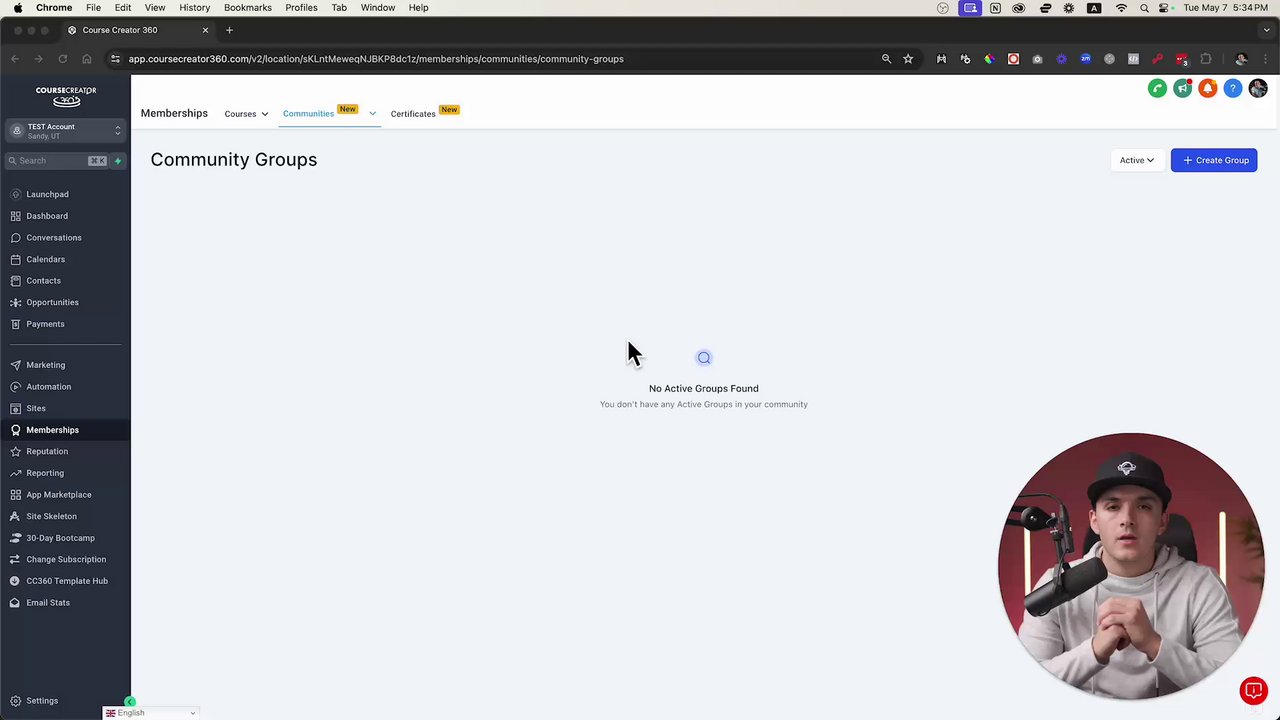Open Email Stats item
The image size is (1280, 720).
(x=48, y=603)
